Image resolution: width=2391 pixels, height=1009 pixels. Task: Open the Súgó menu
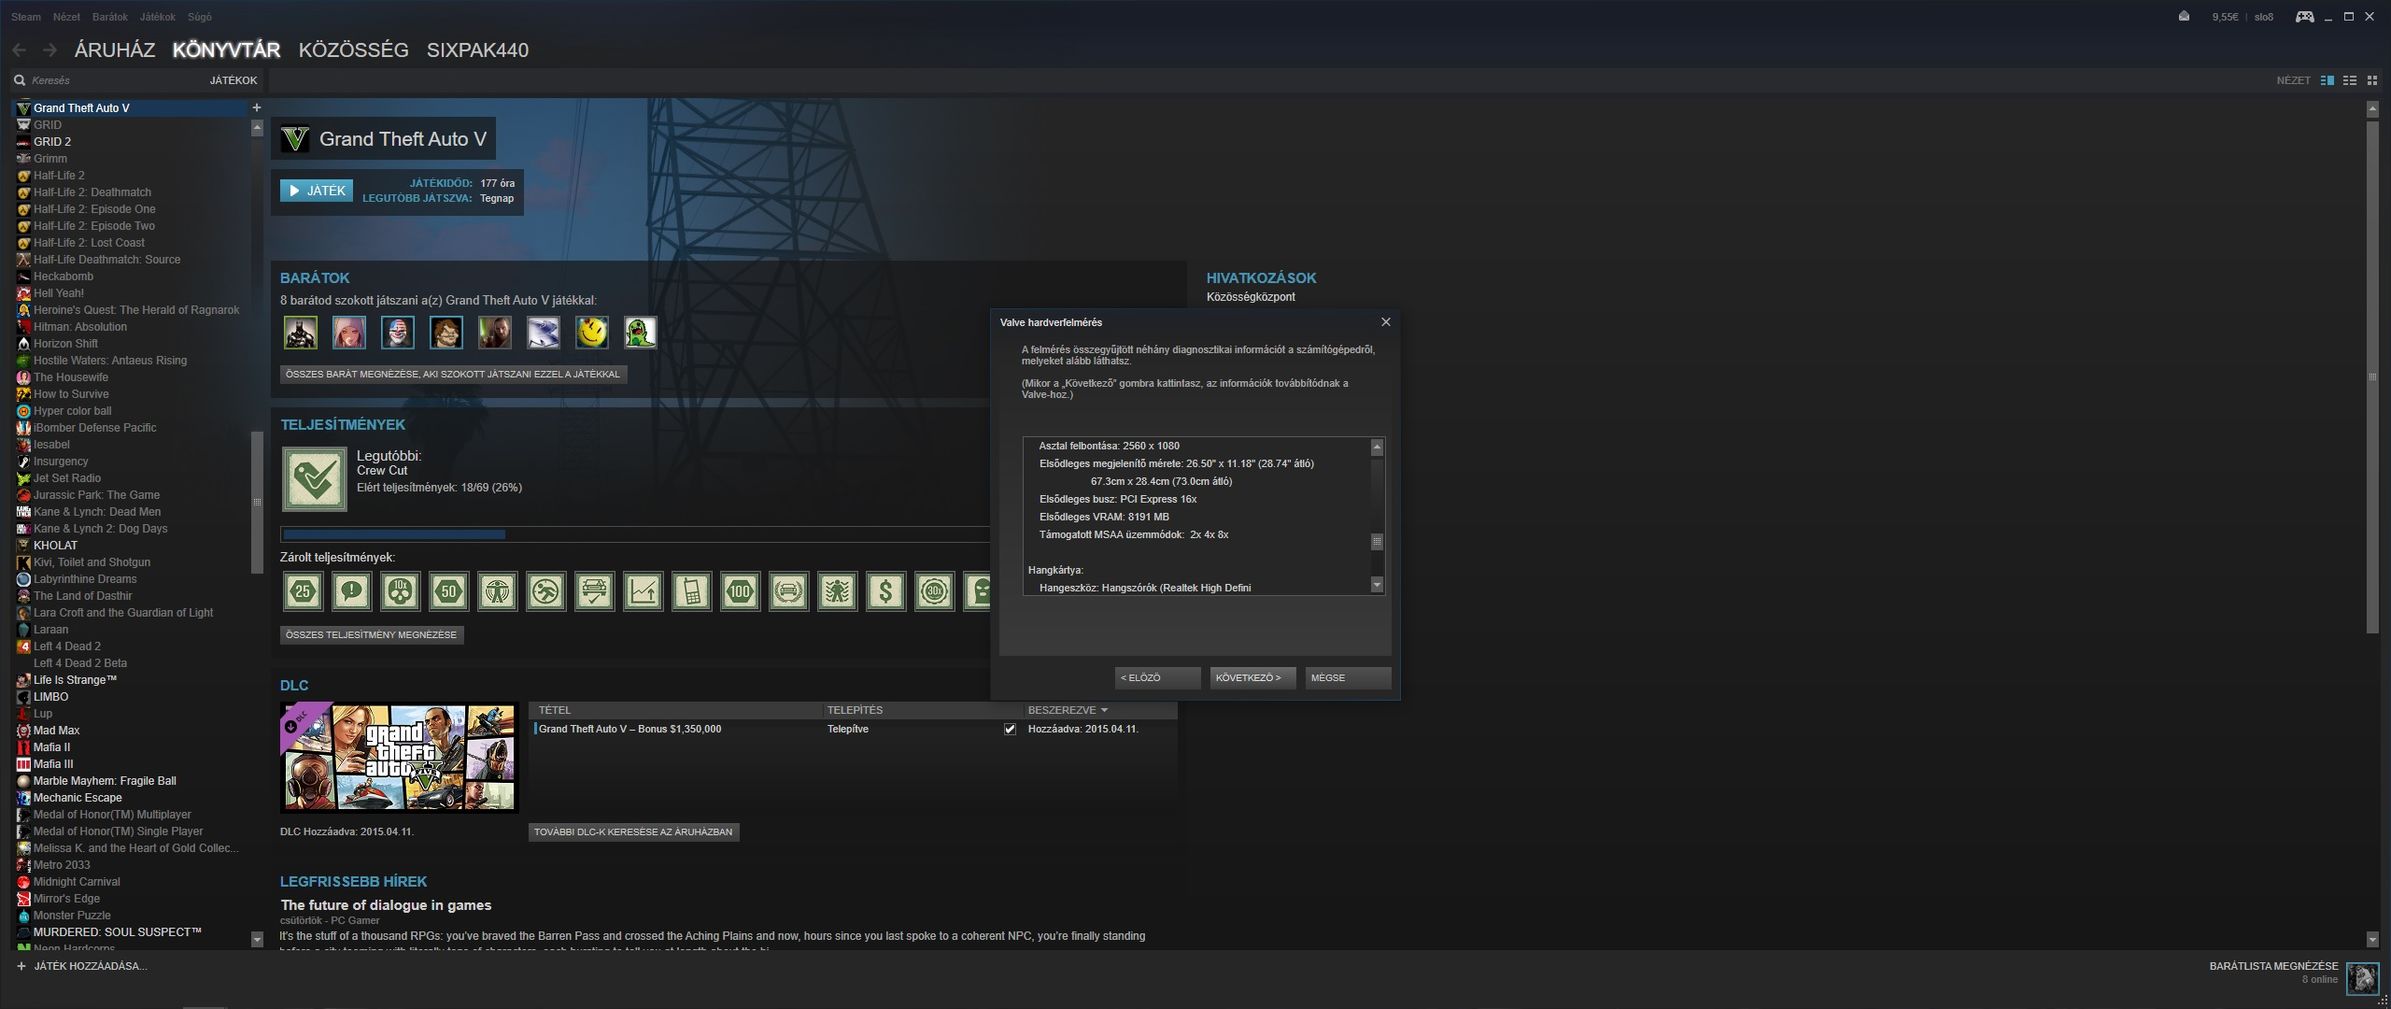(x=199, y=17)
